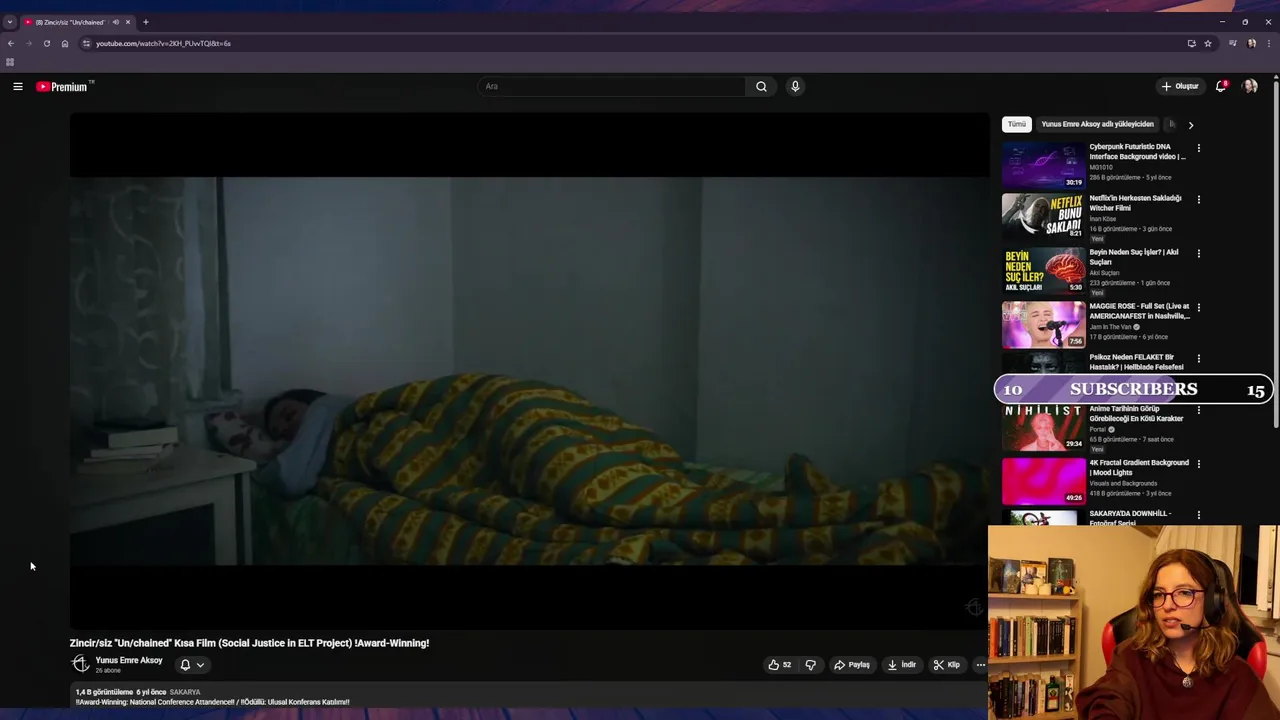Image resolution: width=1280 pixels, height=720 pixels.
Task: Start voice search with microphone icon
Action: pyautogui.click(x=795, y=87)
